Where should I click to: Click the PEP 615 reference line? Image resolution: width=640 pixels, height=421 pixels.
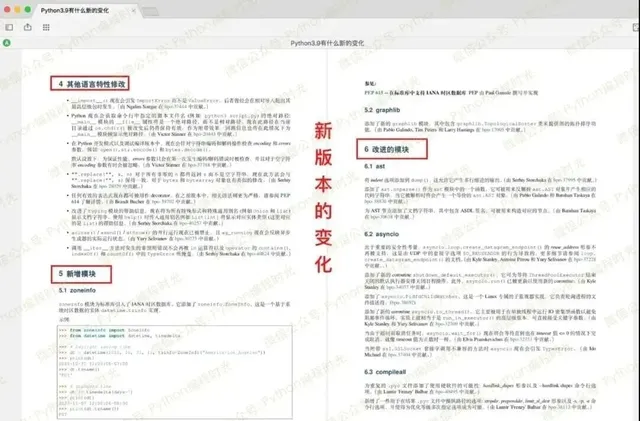[x=451, y=93]
